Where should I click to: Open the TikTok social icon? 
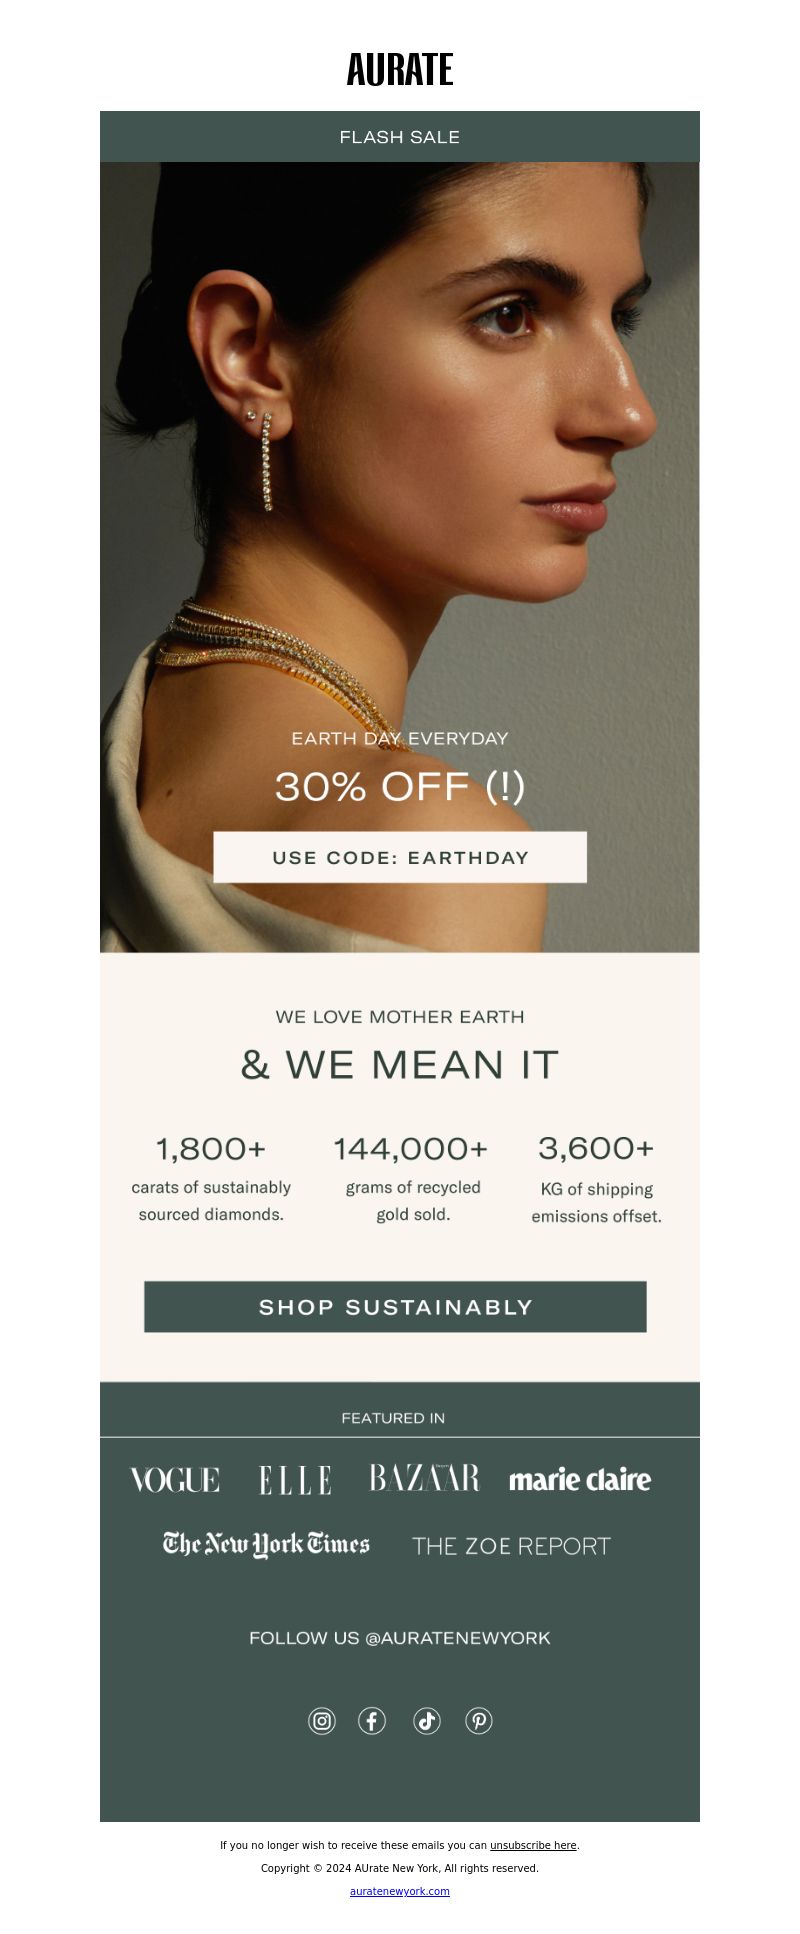(427, 1720)
